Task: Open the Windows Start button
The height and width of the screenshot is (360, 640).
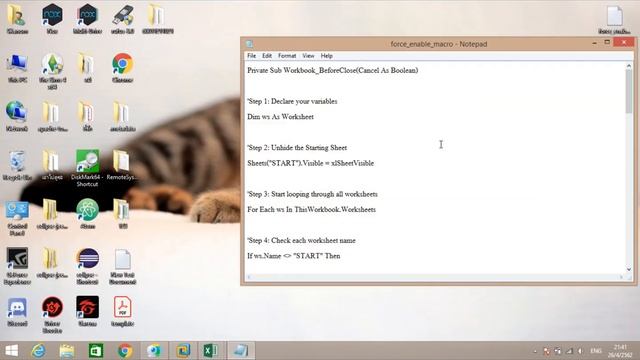Action: point(12,351)
